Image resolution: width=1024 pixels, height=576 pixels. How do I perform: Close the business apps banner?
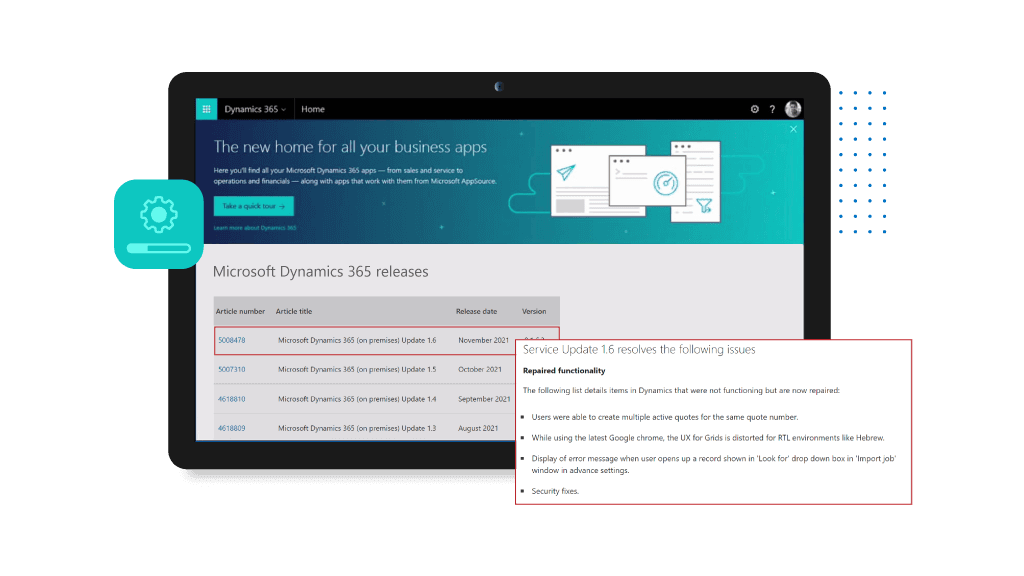pos(794,129)
